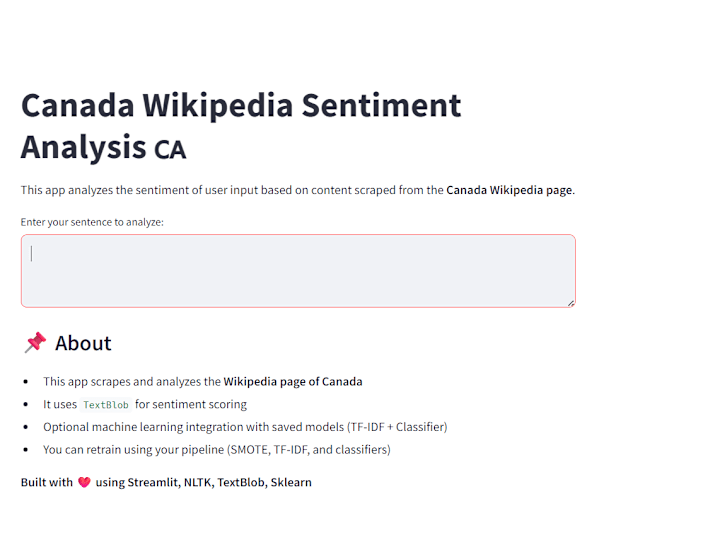Click the TextBlob bullet point marker
This screenshot has height=540, width=720.
click(x=26, y=405)
